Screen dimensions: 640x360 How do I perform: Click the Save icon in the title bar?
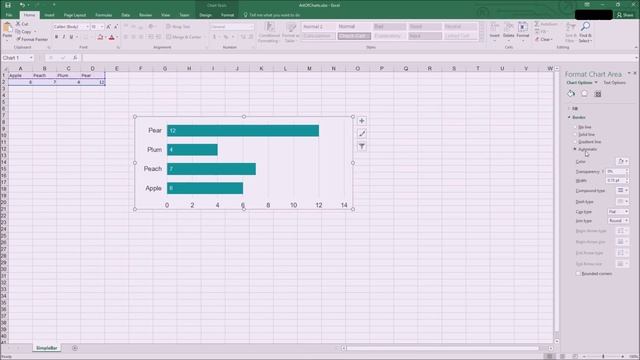[x=8, y=5]
